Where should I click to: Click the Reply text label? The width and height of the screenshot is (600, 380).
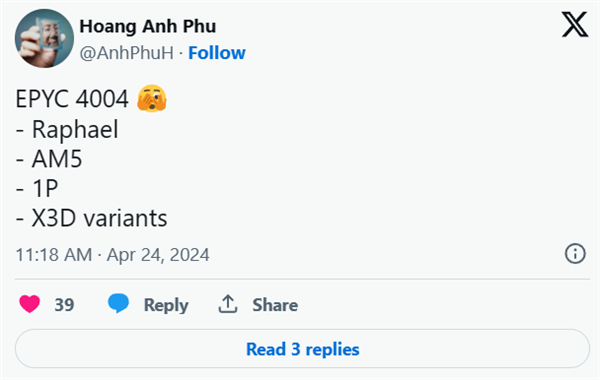[166, 305]
